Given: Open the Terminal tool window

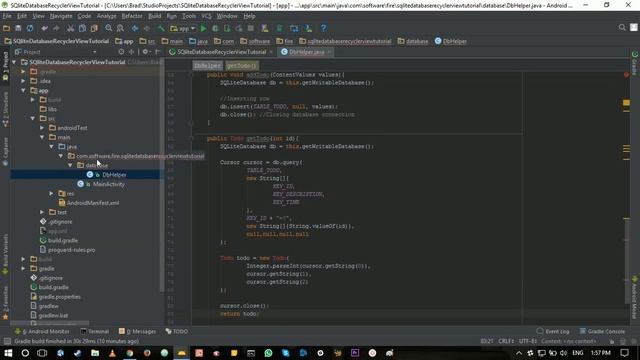Looking at the screenshot, I should (94, 331).
